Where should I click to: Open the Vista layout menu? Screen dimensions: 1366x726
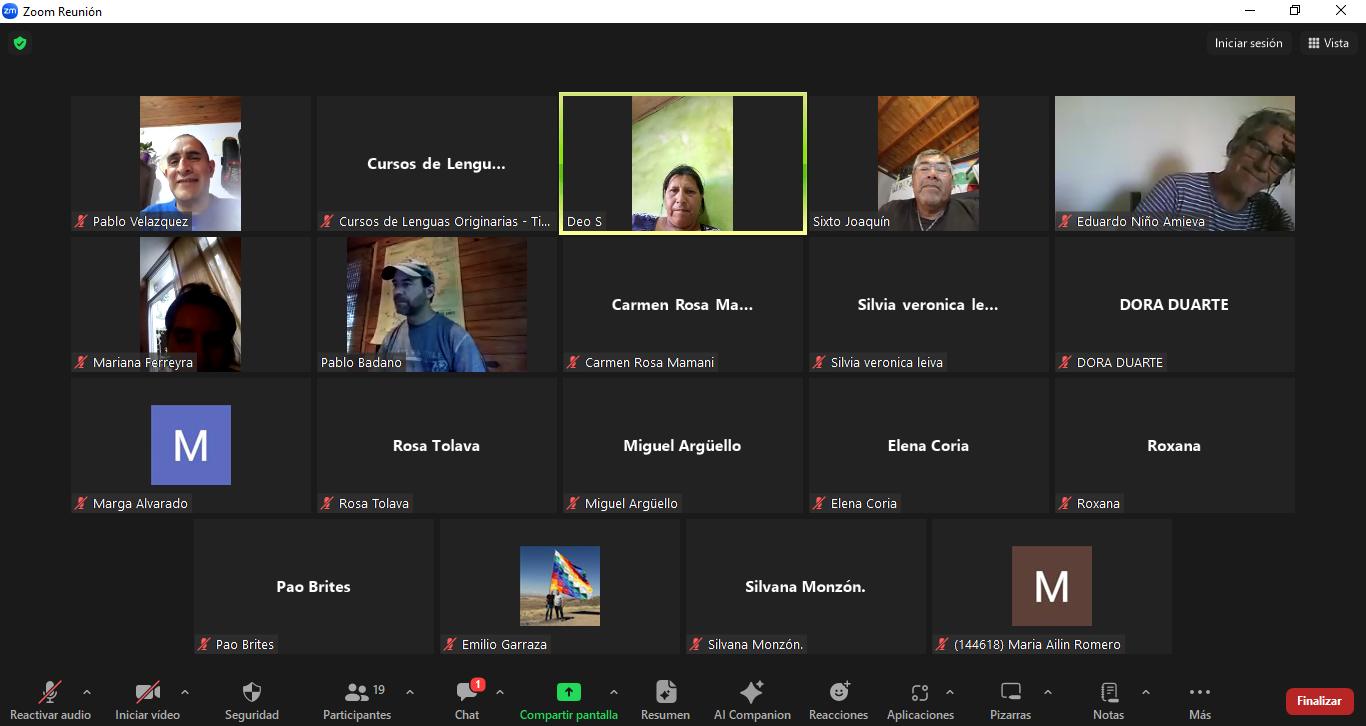(1328, 43)
